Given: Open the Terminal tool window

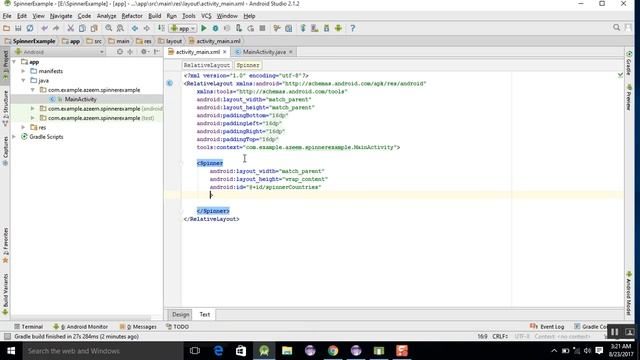Looking at the screenshot, I should click(x=29, y=327).
